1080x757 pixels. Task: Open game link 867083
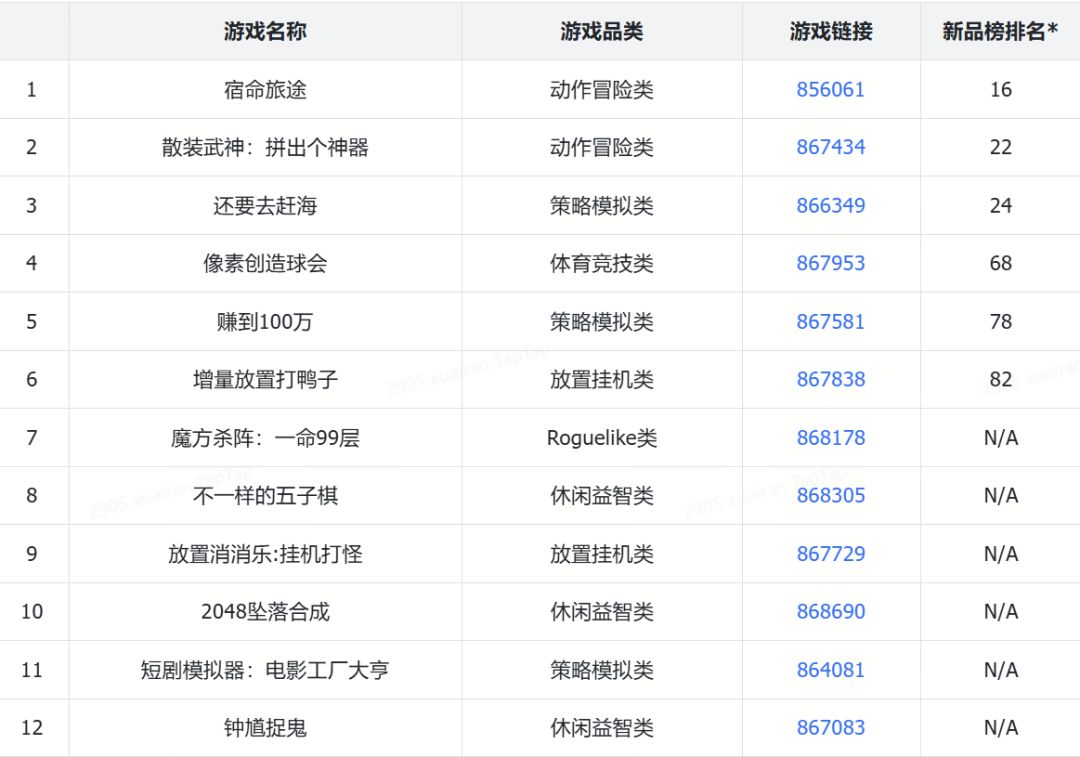pos(831,728)
